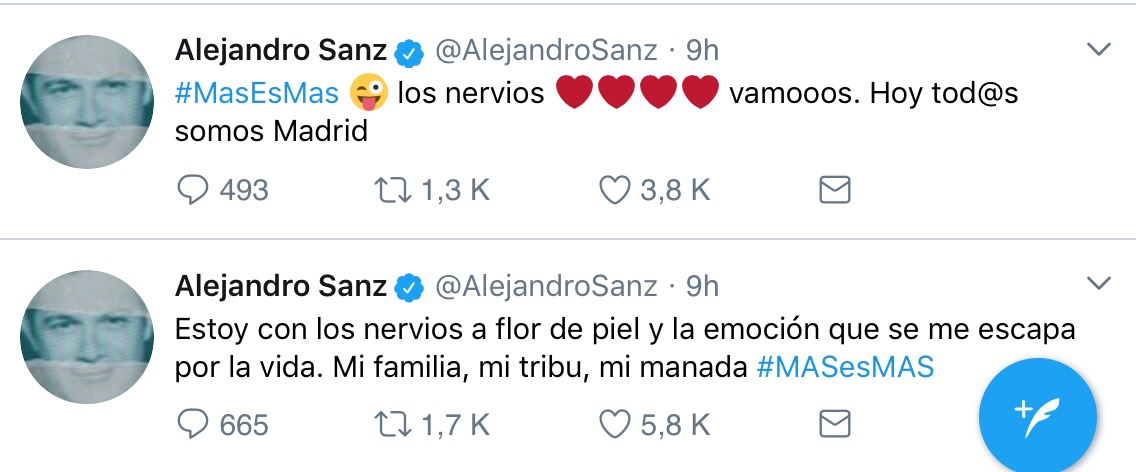Open the #MasEsMas hashtag
This screenshot has width=1136, height=472.
257,94
